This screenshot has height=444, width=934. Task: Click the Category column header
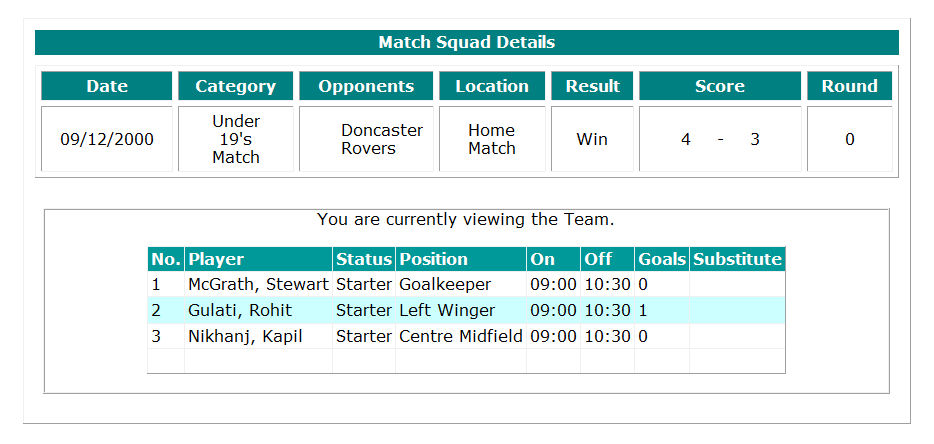pos(235,86)
